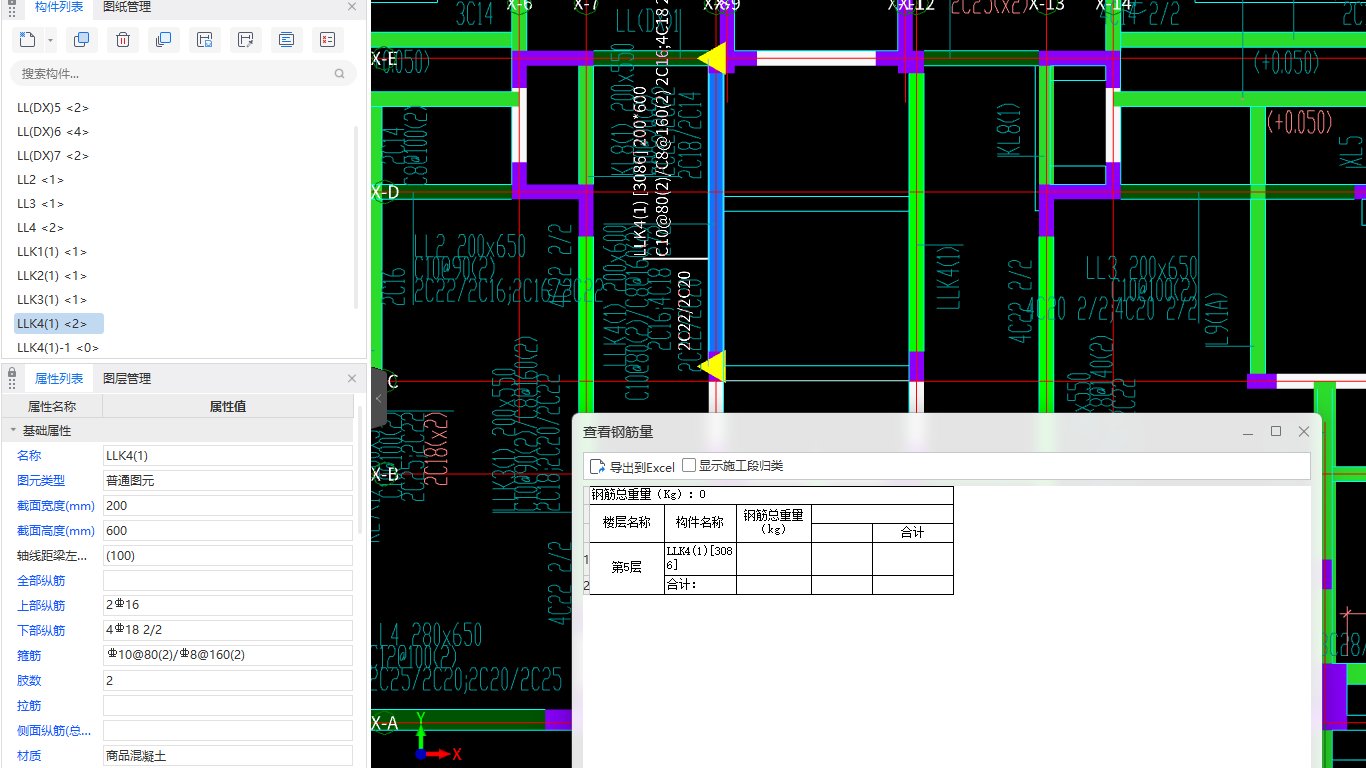Screen dimensions: 1366x768
Task: Close the component list panel
Action: pos(352,7)
